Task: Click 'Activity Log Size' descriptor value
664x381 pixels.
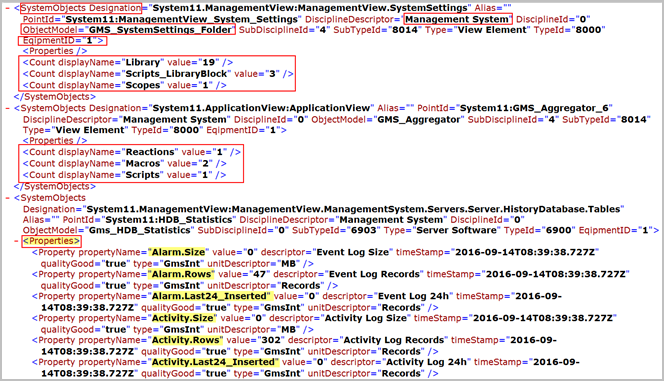Action: 365,318
